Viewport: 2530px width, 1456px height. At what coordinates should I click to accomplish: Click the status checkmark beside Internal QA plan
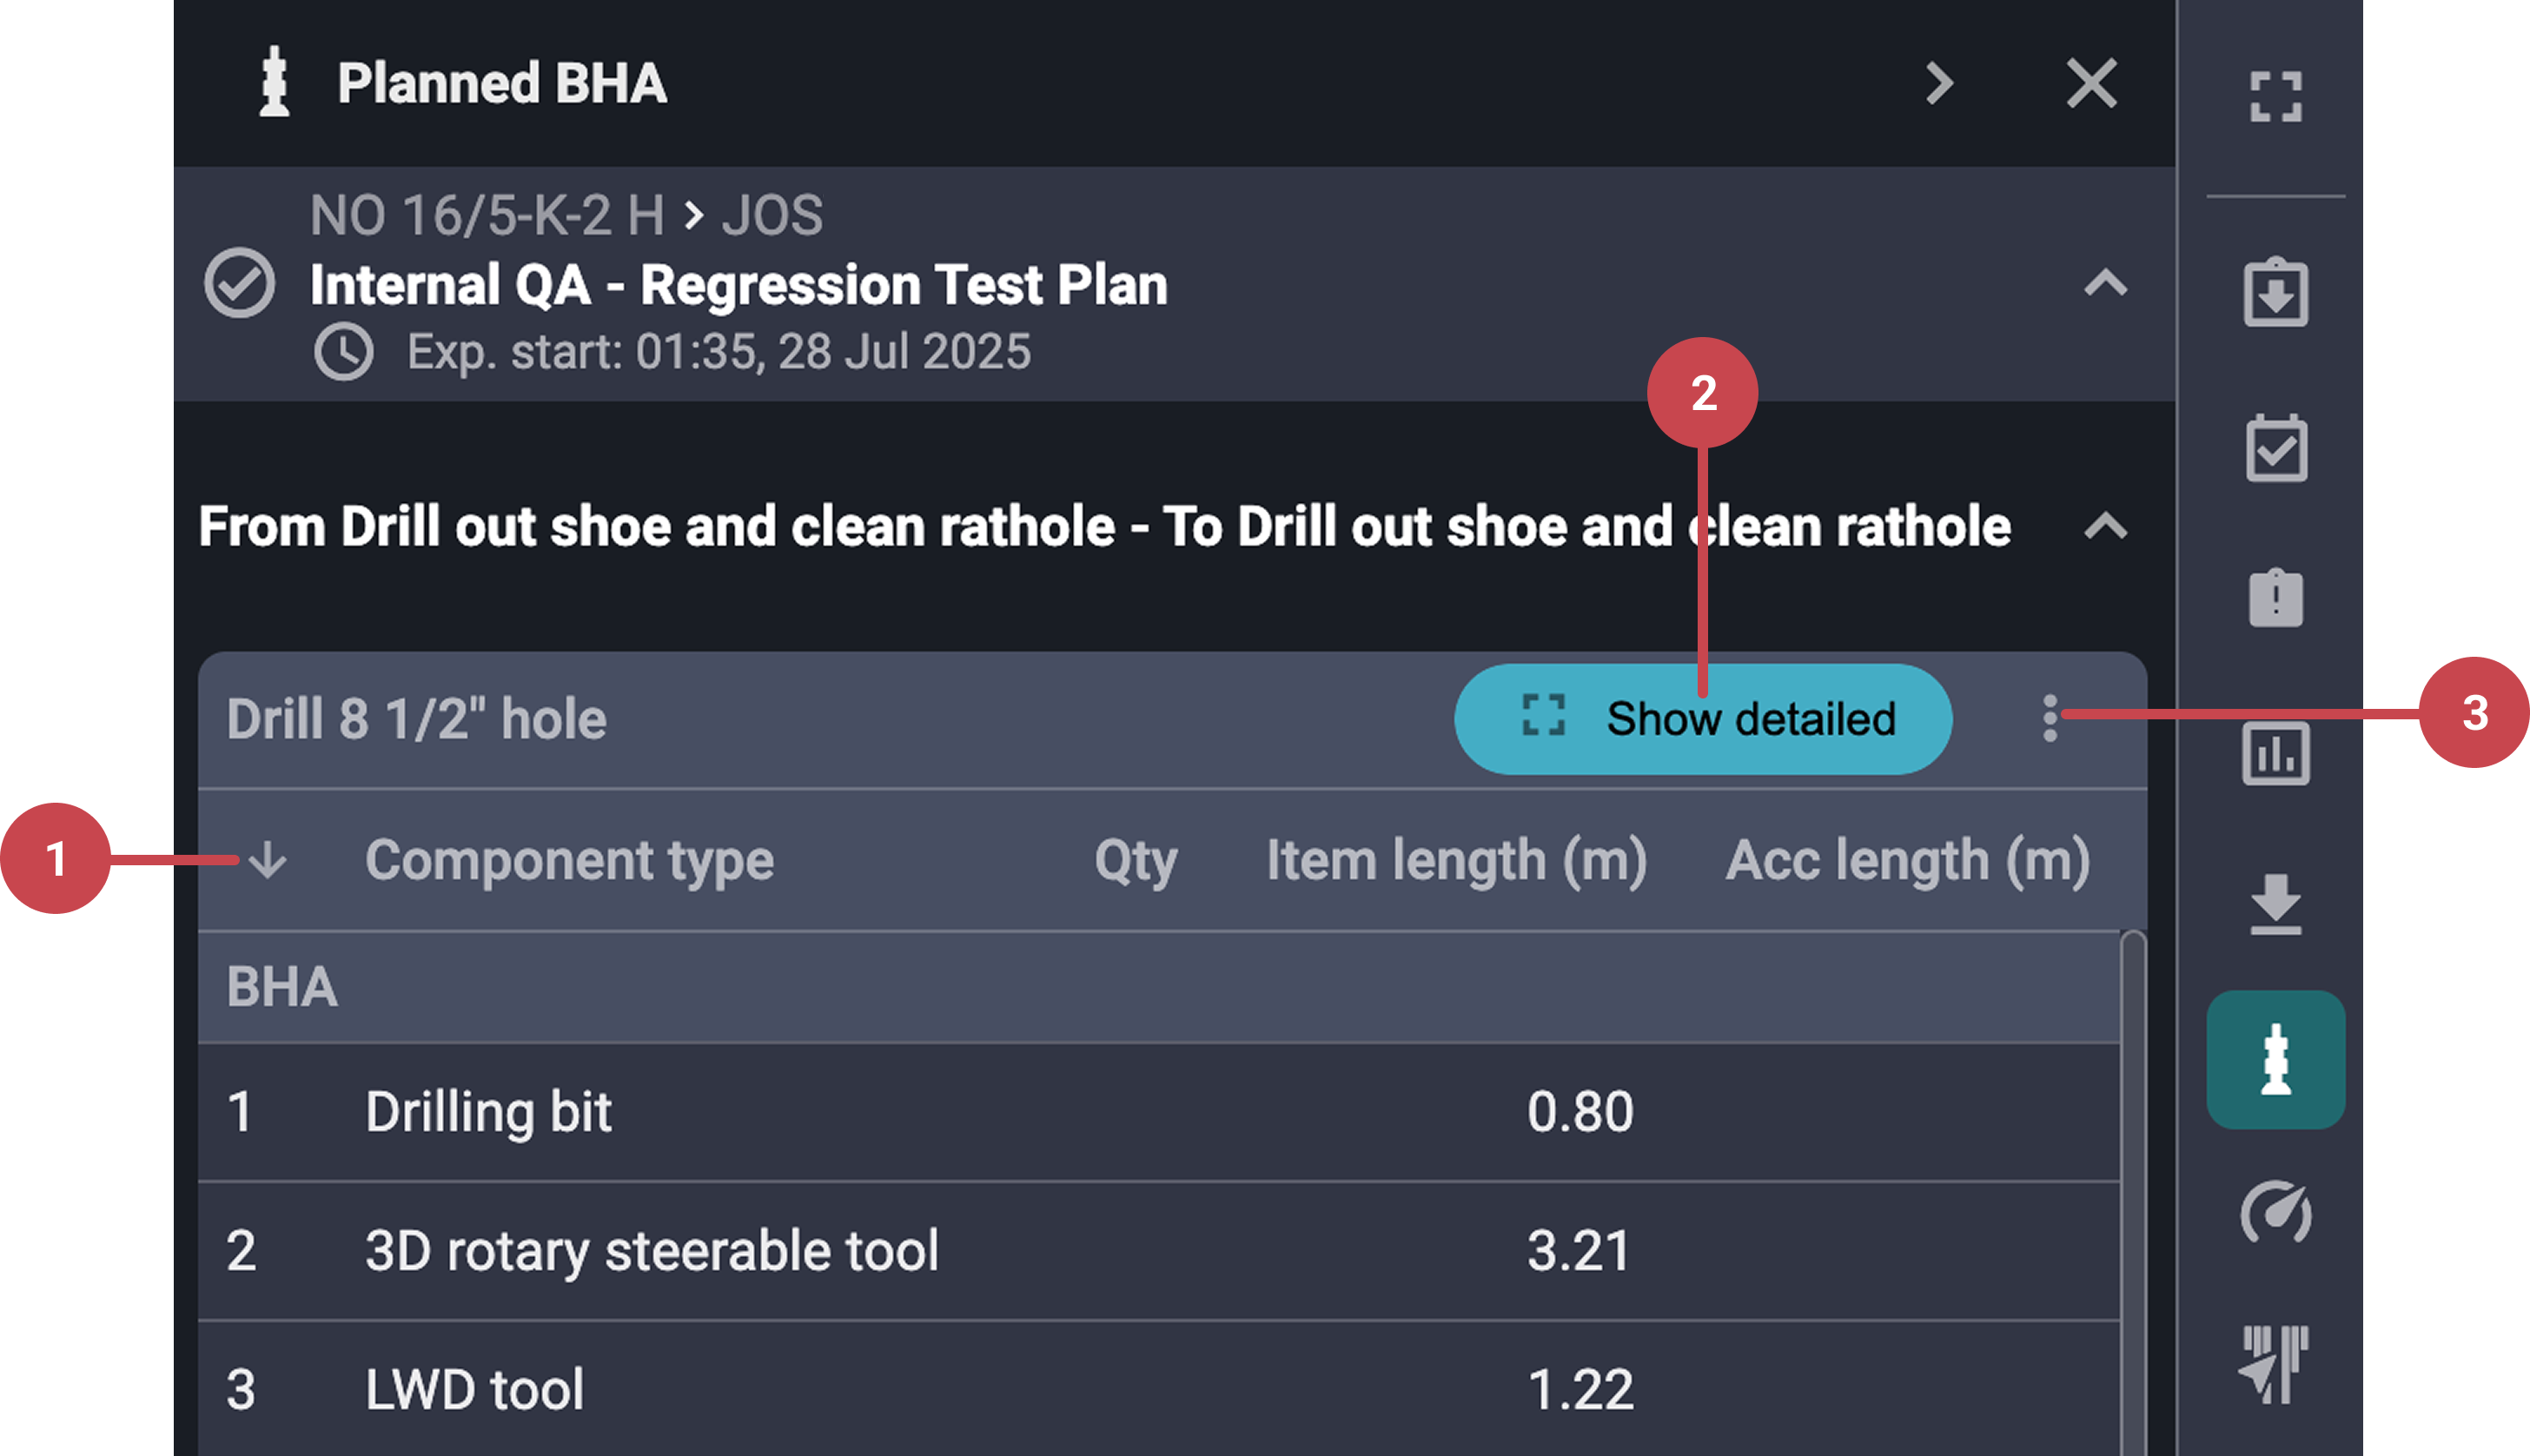240,283
